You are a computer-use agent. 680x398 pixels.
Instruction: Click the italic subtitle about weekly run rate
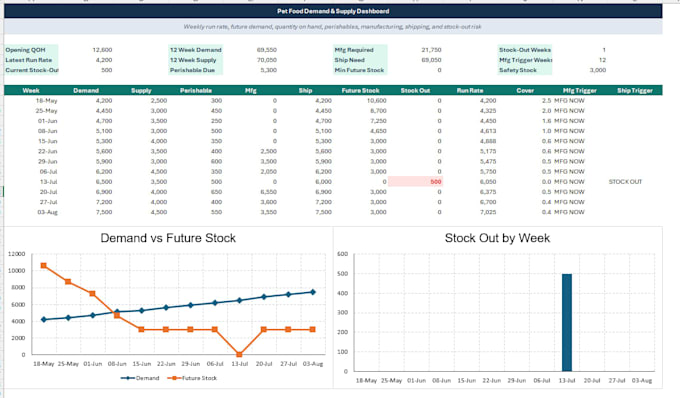pyautogui.click(x=332, y=27)
